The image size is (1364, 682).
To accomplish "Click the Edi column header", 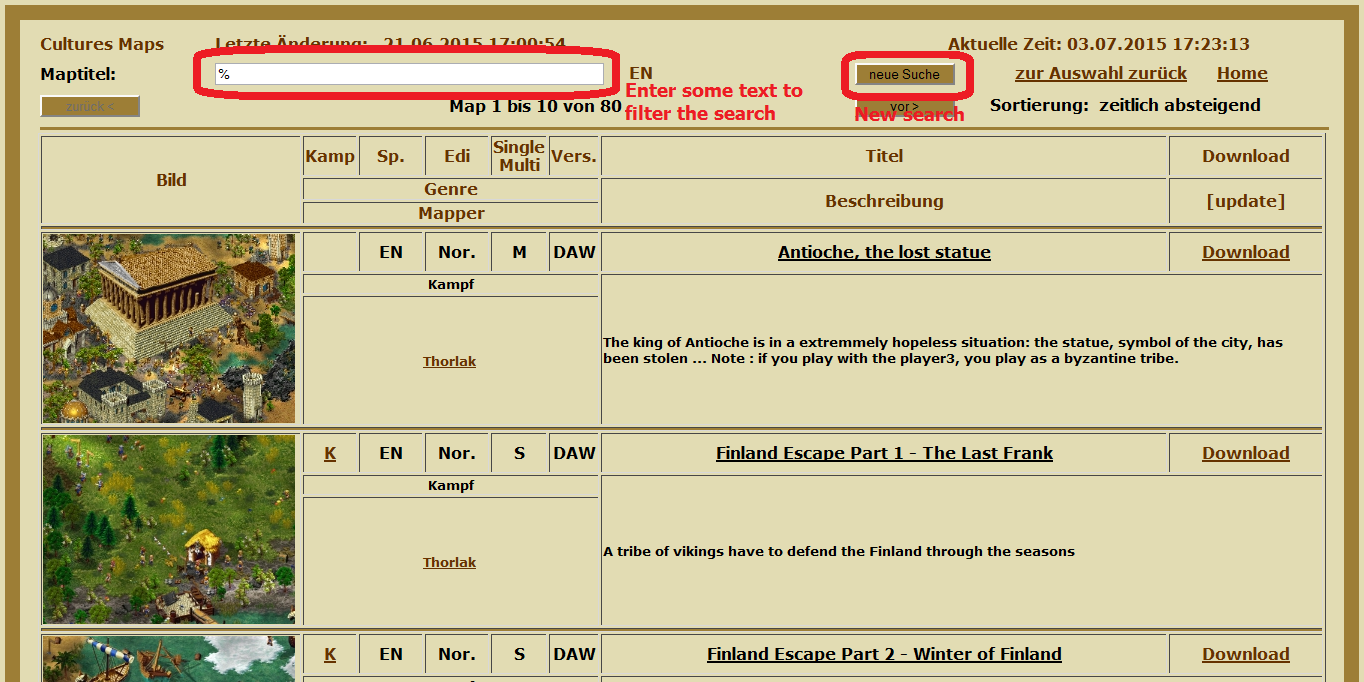I will point(457,156).
